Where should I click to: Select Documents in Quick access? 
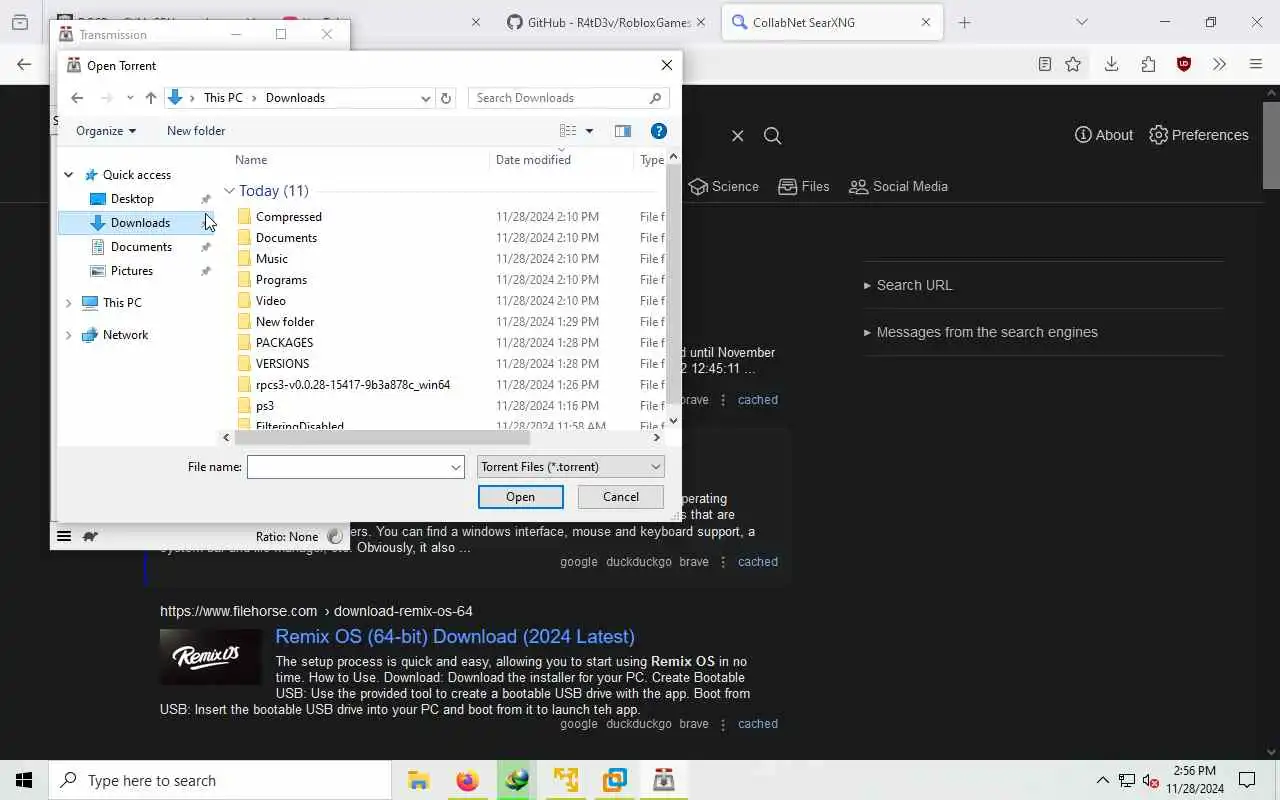(141, 247)
